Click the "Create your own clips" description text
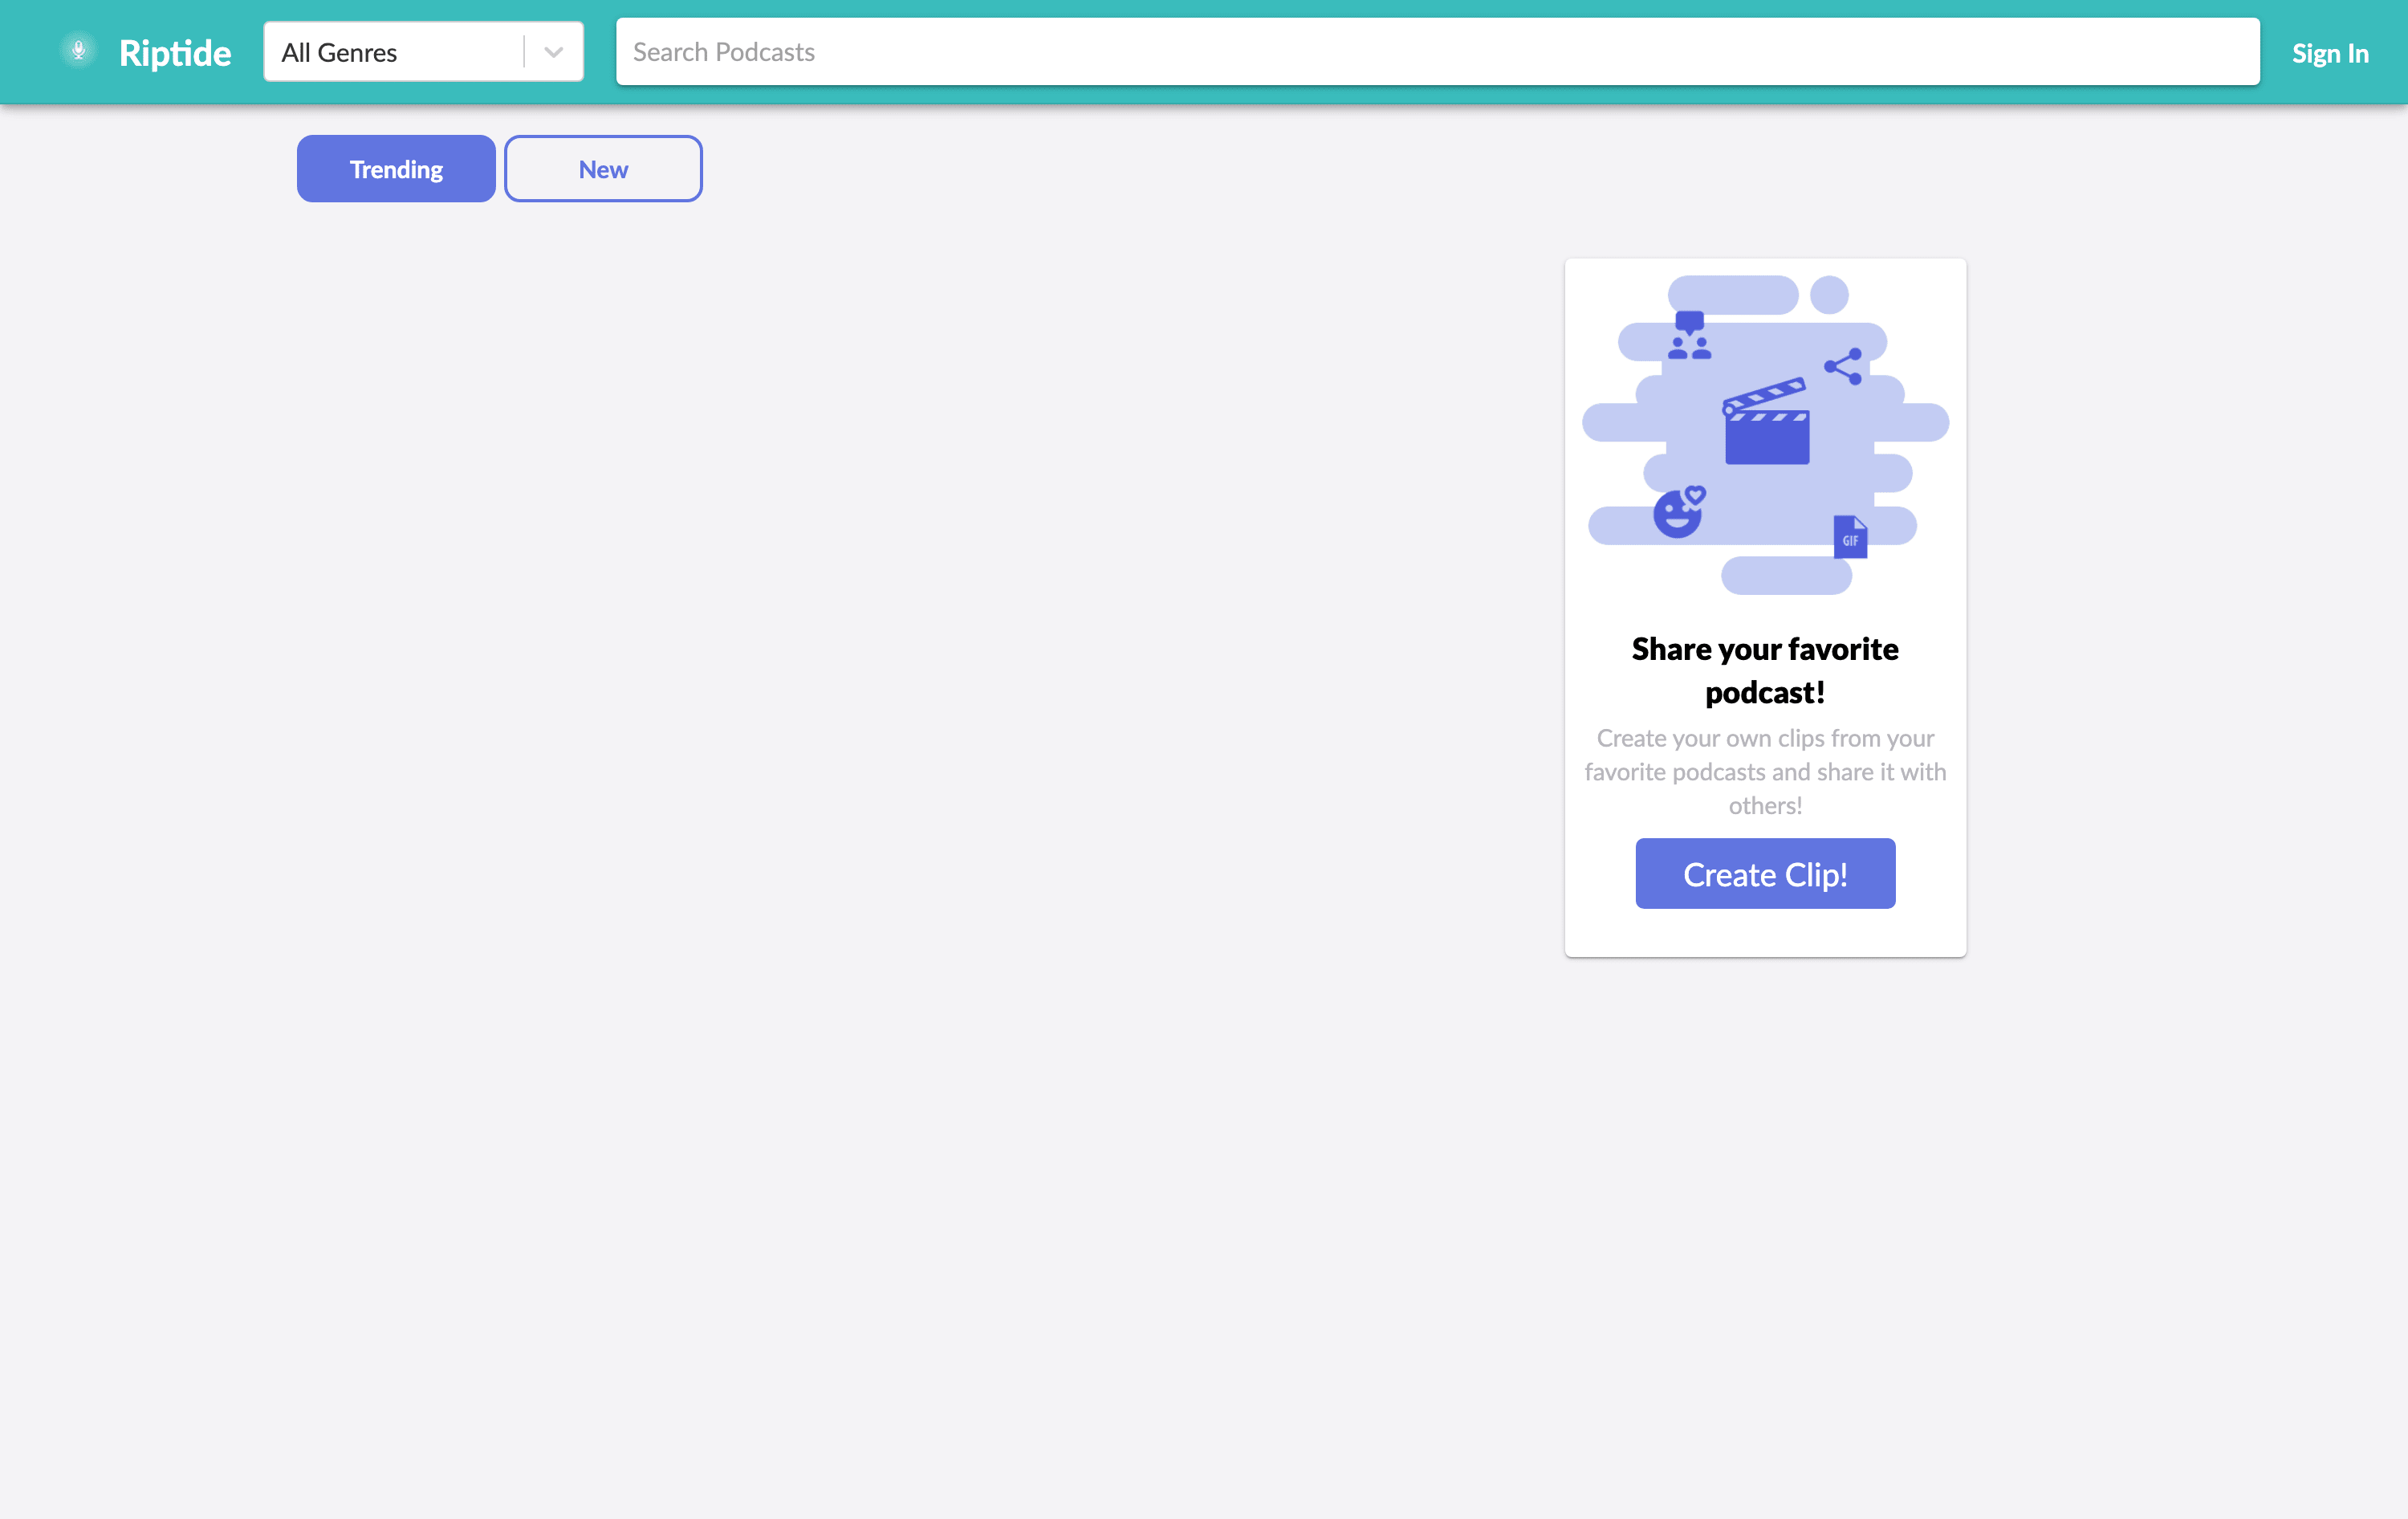The image size is (2408, 1519). [1765, 771]
